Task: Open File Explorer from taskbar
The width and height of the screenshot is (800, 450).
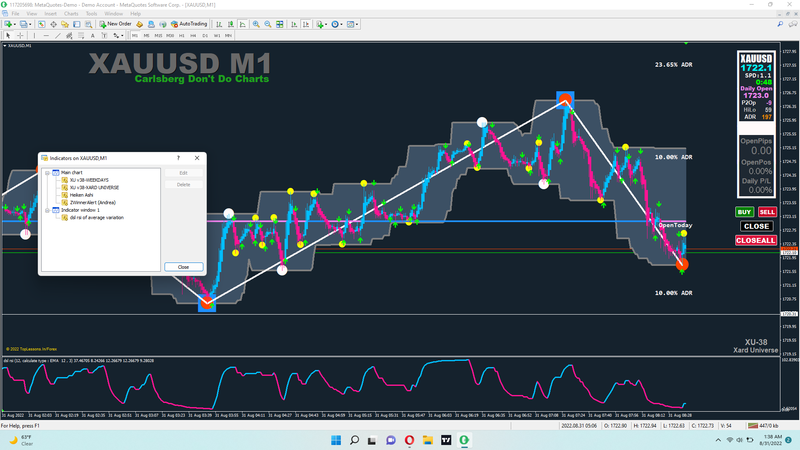Action: (428, 440)
